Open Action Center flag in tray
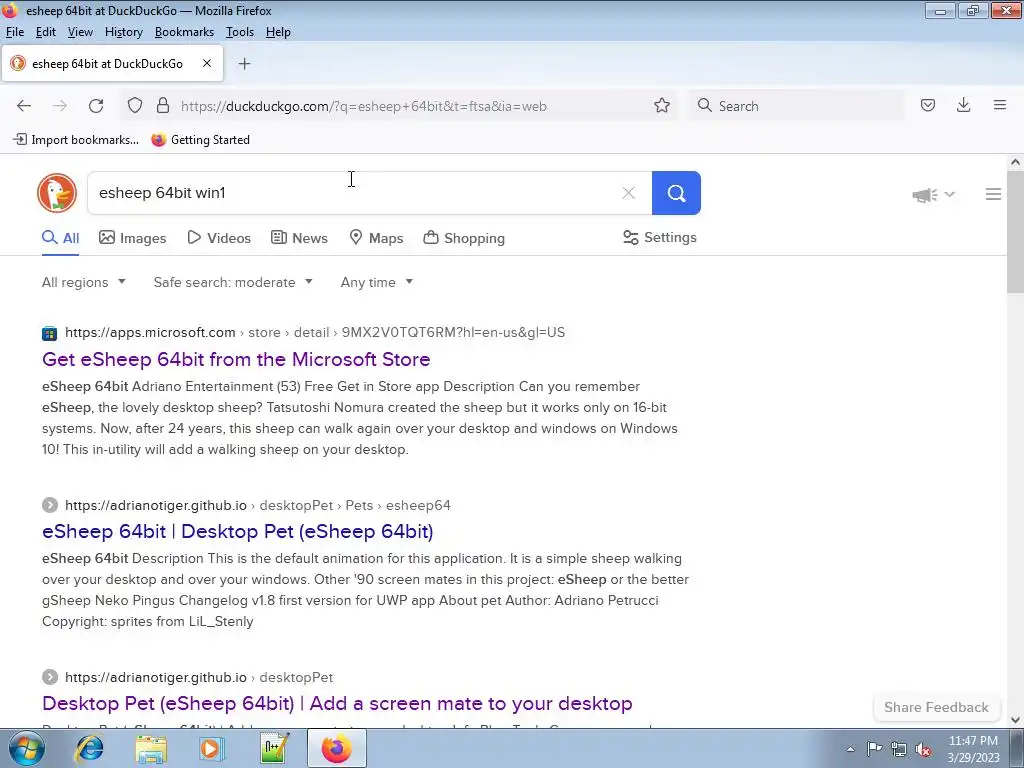The image size is (1024, 768). [x=874, y=749]
